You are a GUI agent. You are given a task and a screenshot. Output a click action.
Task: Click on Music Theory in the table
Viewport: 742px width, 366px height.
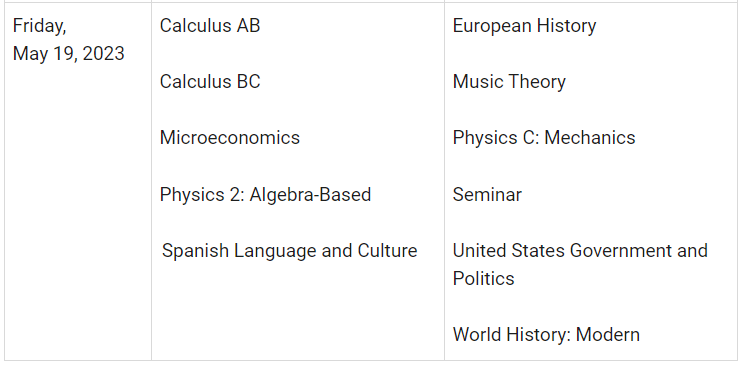(x=509, y=82)
